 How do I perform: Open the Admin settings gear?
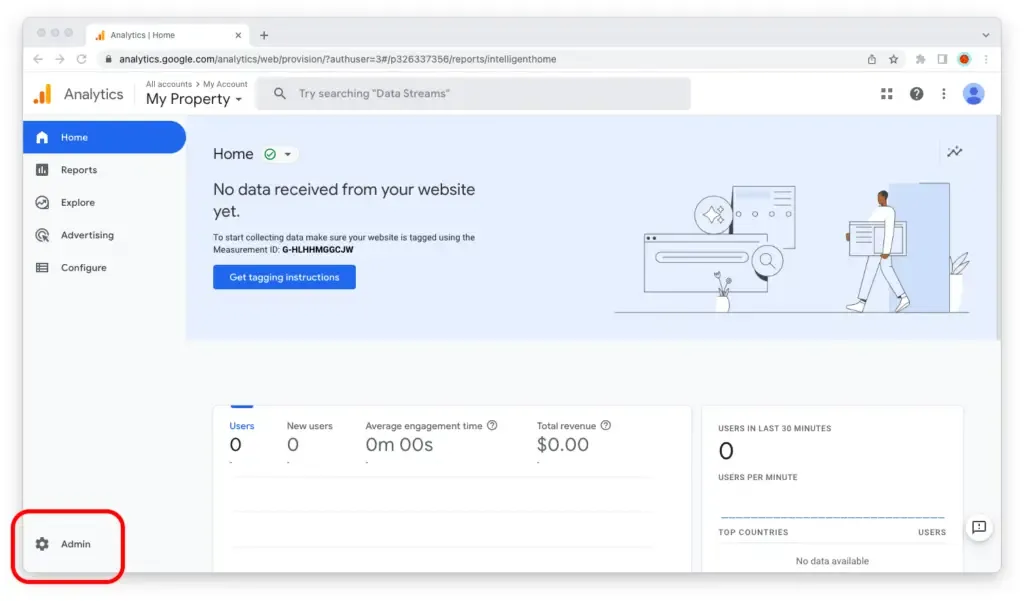[x=65, y=544]
